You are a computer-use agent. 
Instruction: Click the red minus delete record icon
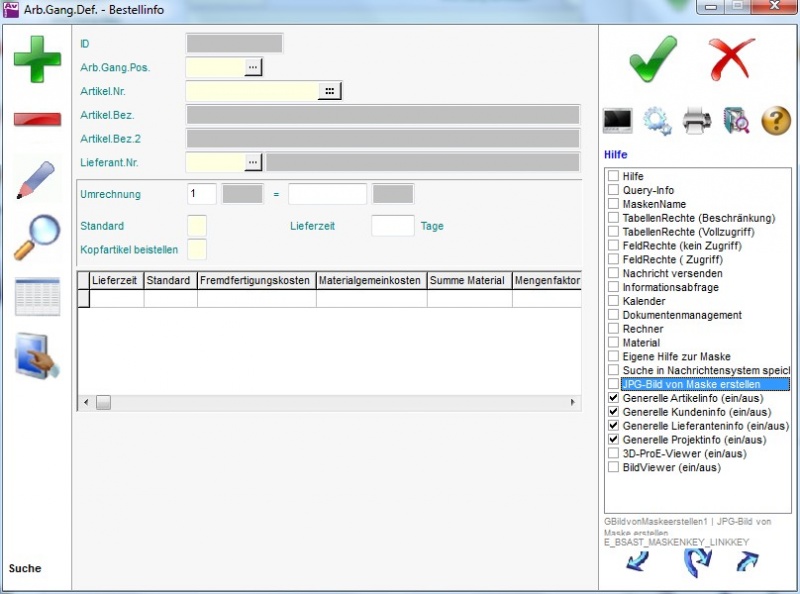point(37,119)
